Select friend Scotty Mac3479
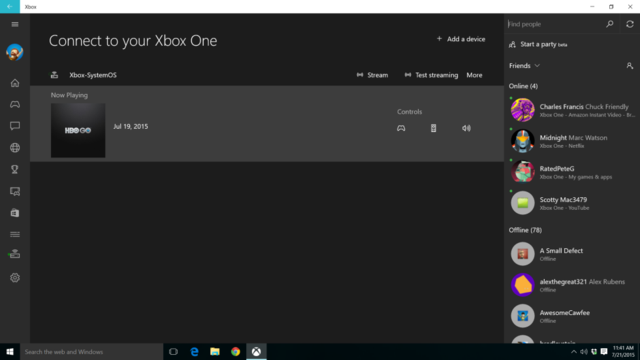Screen dimensions: 640x360 572,203
